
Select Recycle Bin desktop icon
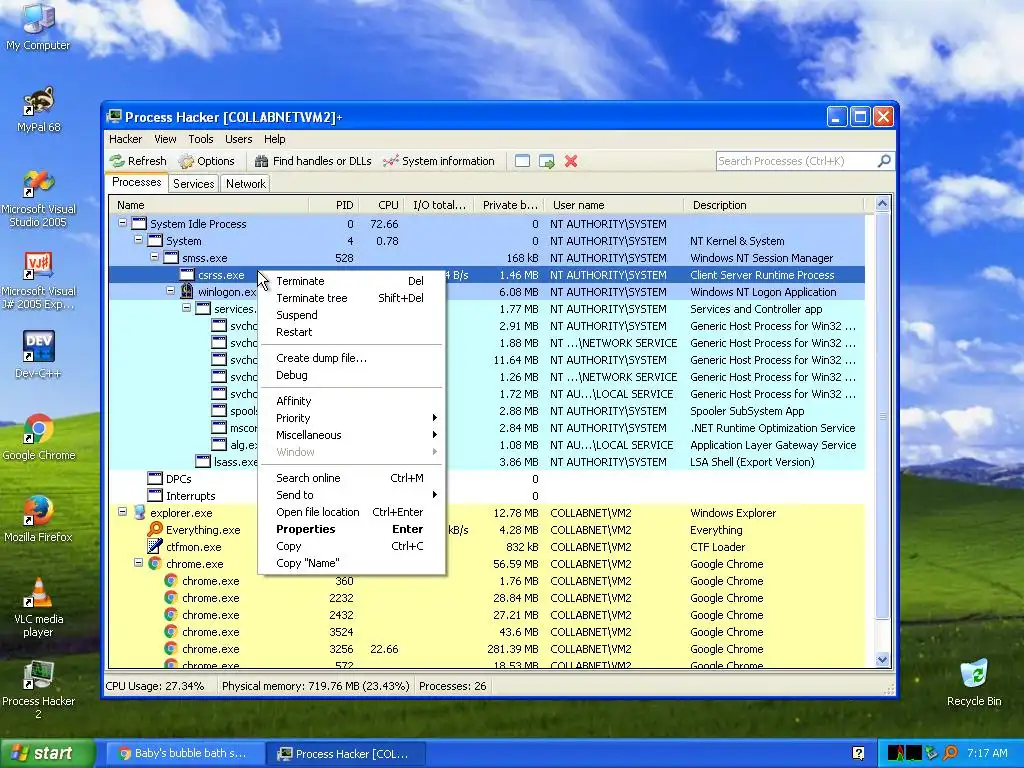(974, 682)
